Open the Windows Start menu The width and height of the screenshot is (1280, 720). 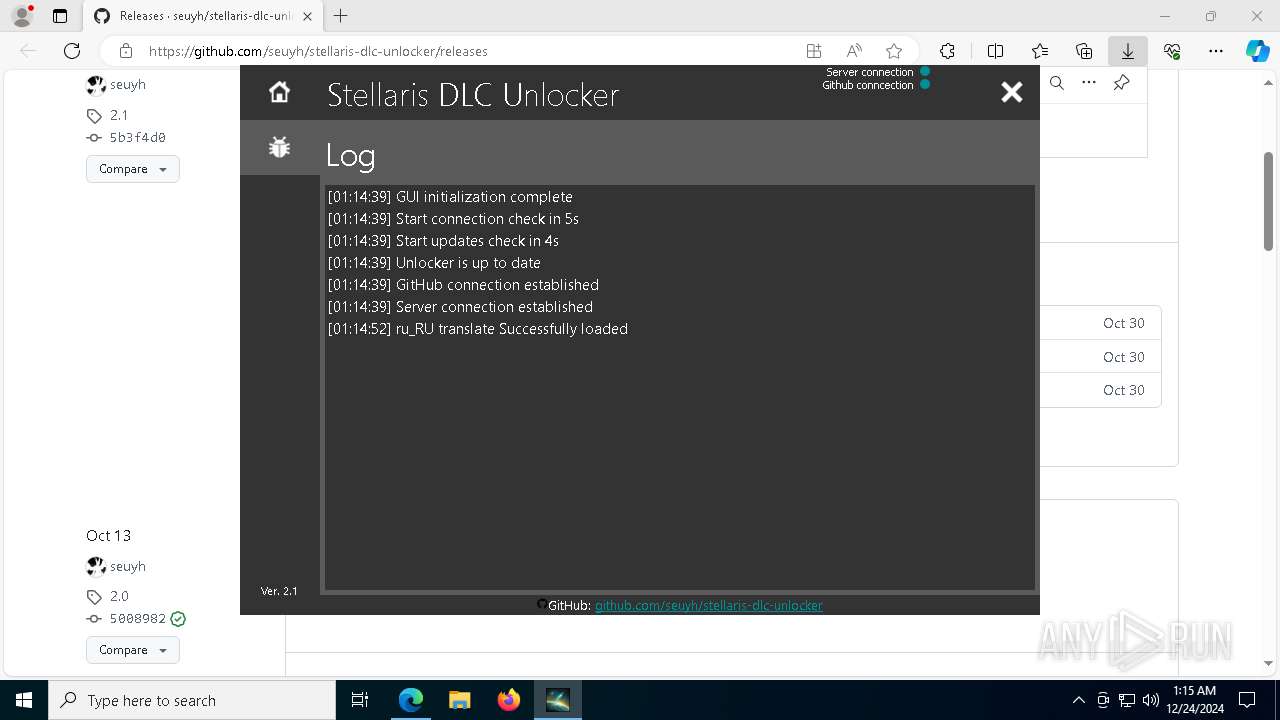[x=24, y=700]
